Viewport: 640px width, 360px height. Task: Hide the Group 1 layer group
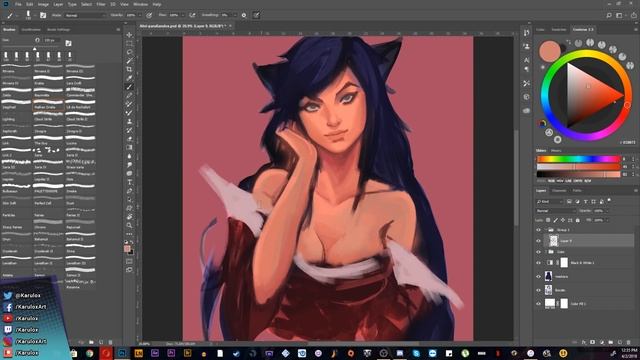(x=538, y=230)
